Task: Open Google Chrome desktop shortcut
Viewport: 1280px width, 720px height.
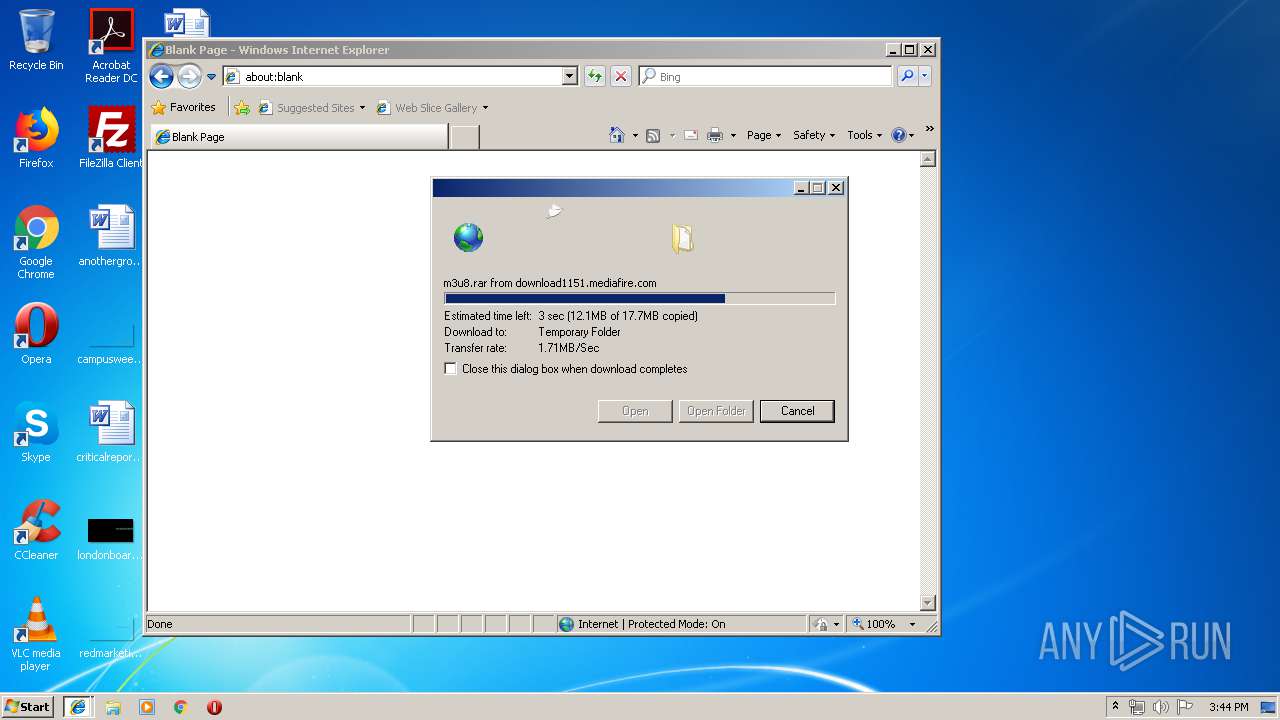Action: (36, 243)
